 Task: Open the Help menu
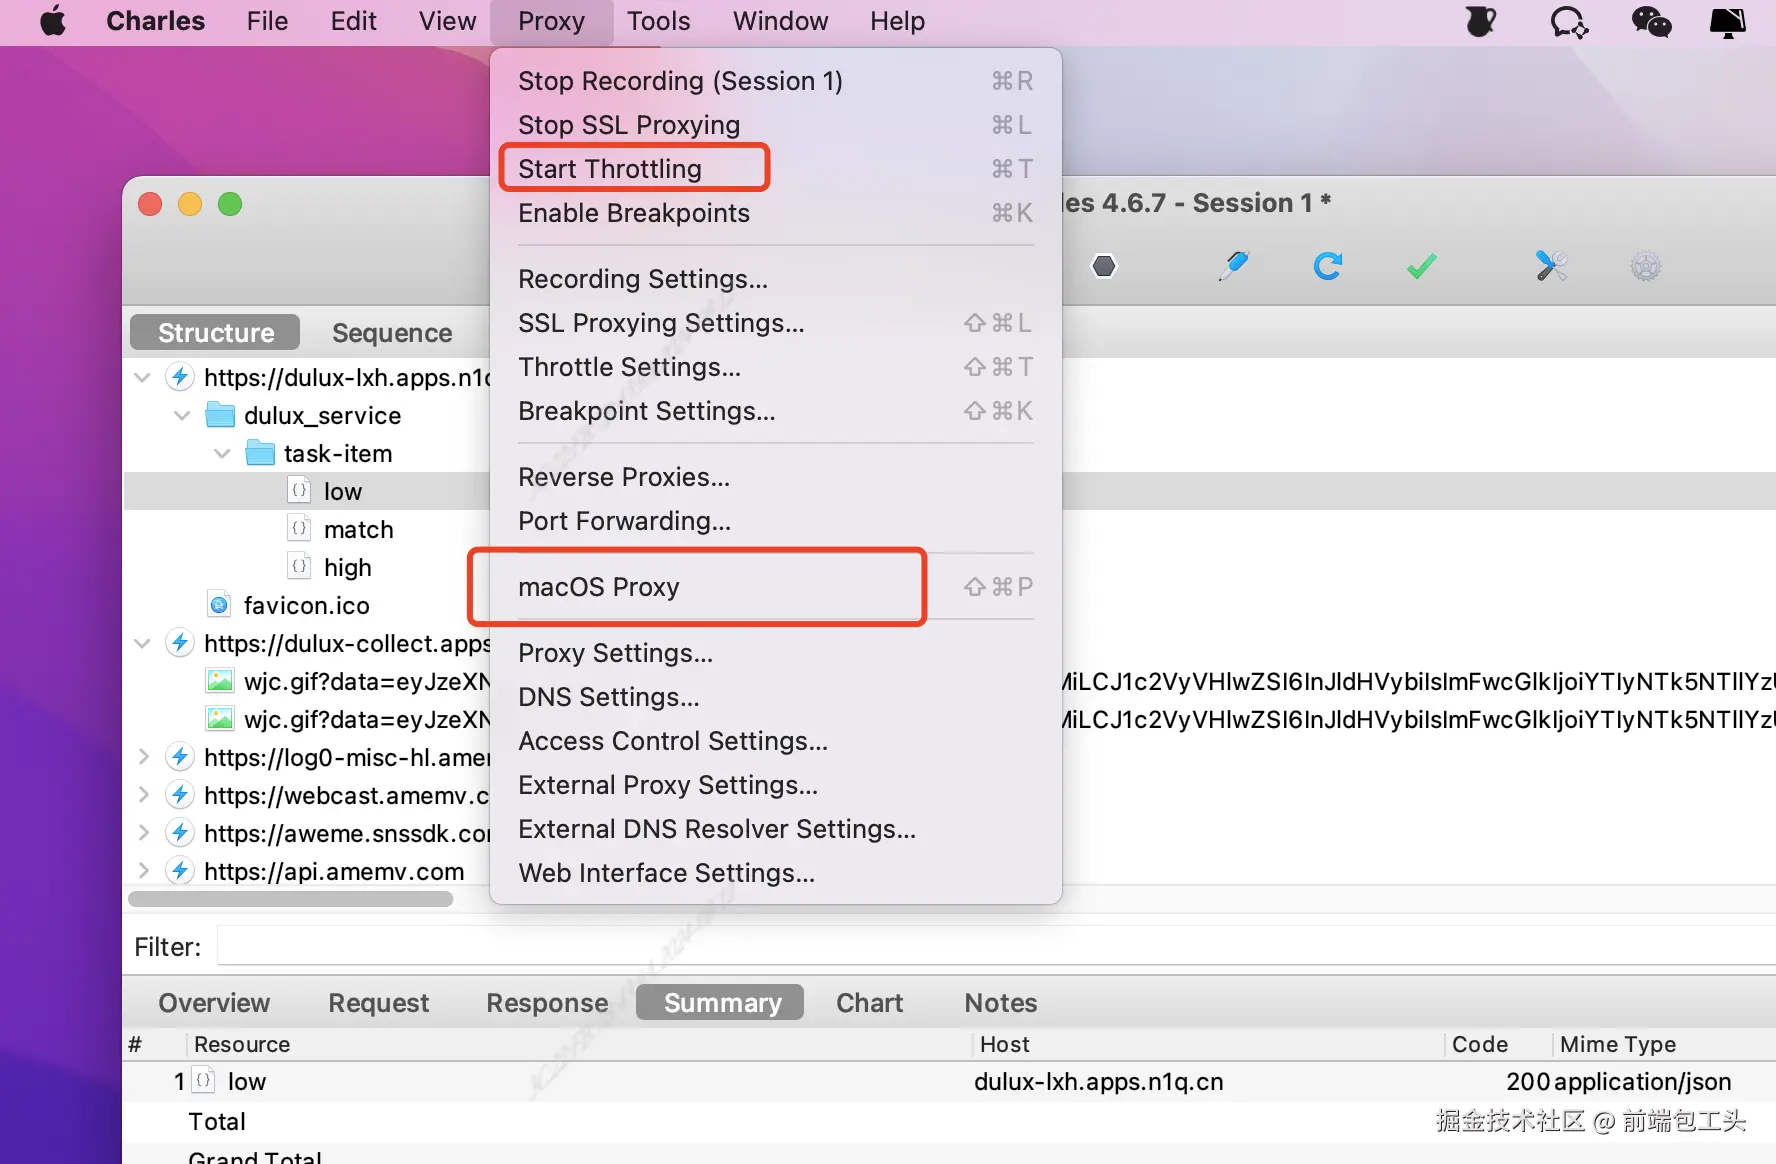click(x=897, y=21)
